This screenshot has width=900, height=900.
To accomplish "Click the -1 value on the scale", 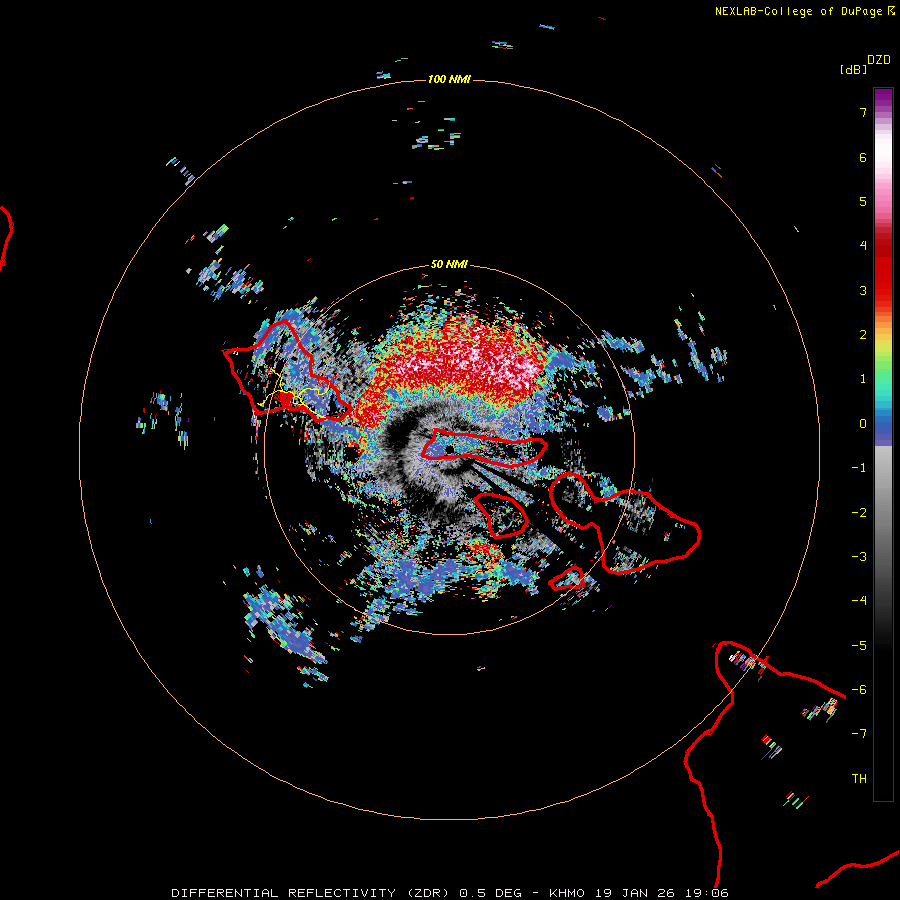I will click(x=859, y=468).
